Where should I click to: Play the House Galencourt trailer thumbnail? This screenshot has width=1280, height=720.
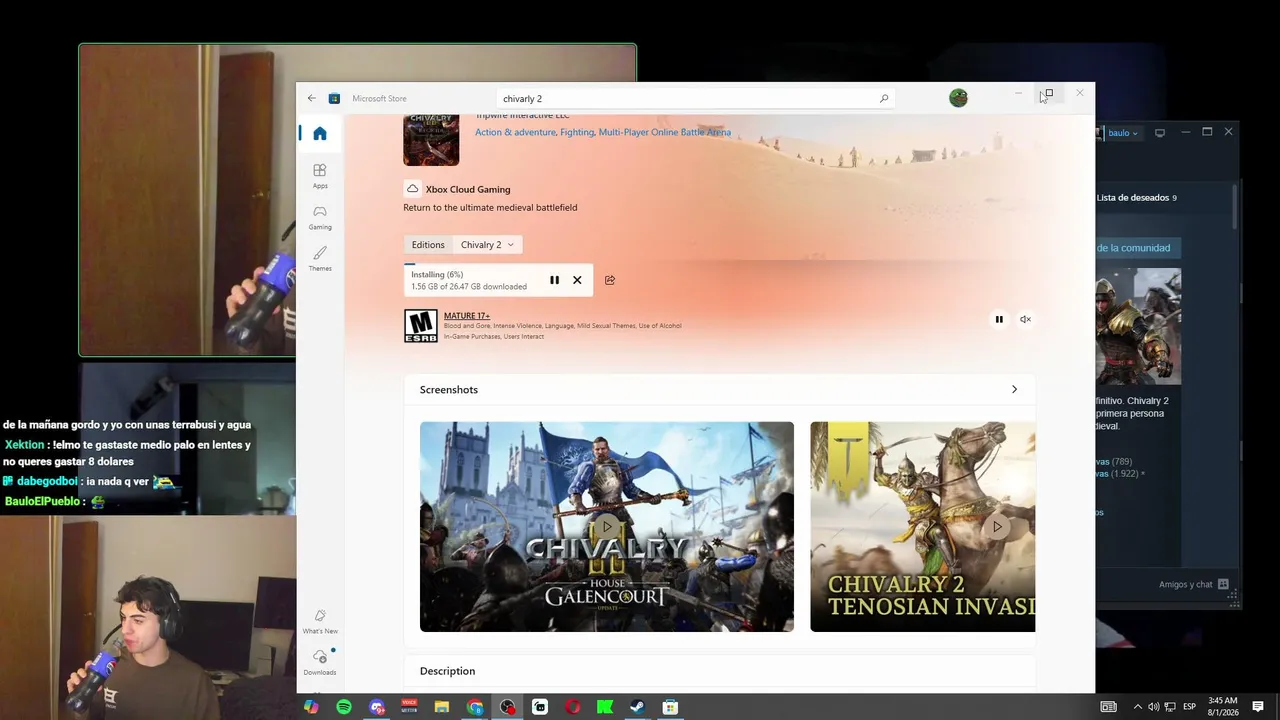607,526
